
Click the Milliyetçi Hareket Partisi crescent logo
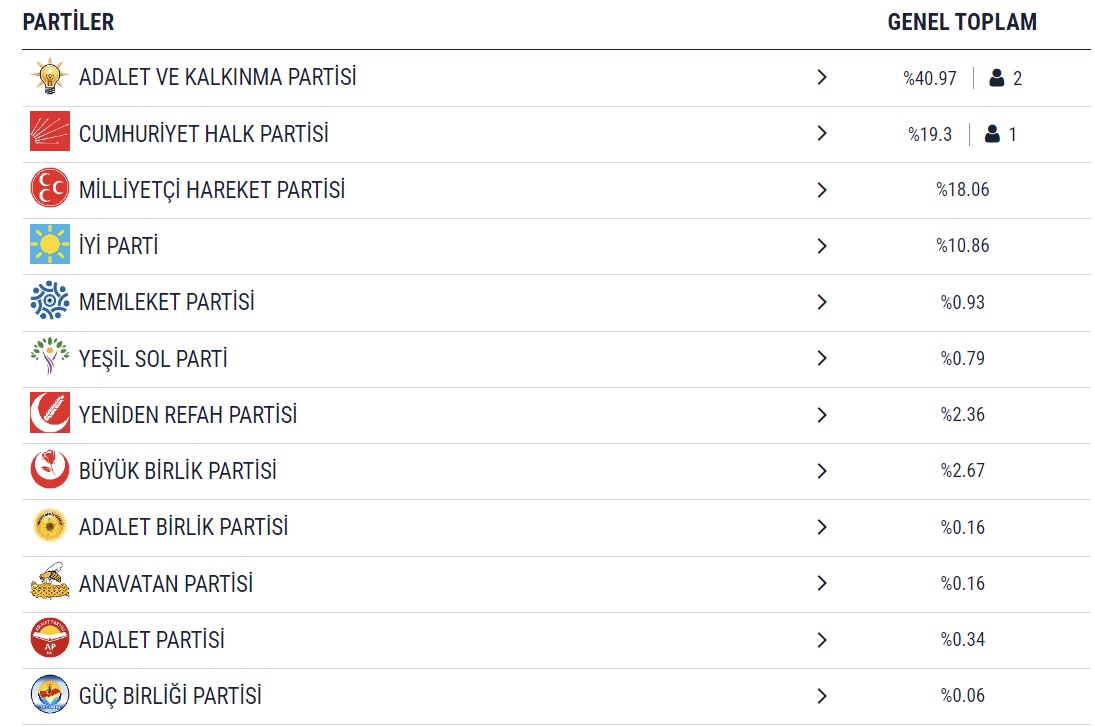click(x=49, y=189)
